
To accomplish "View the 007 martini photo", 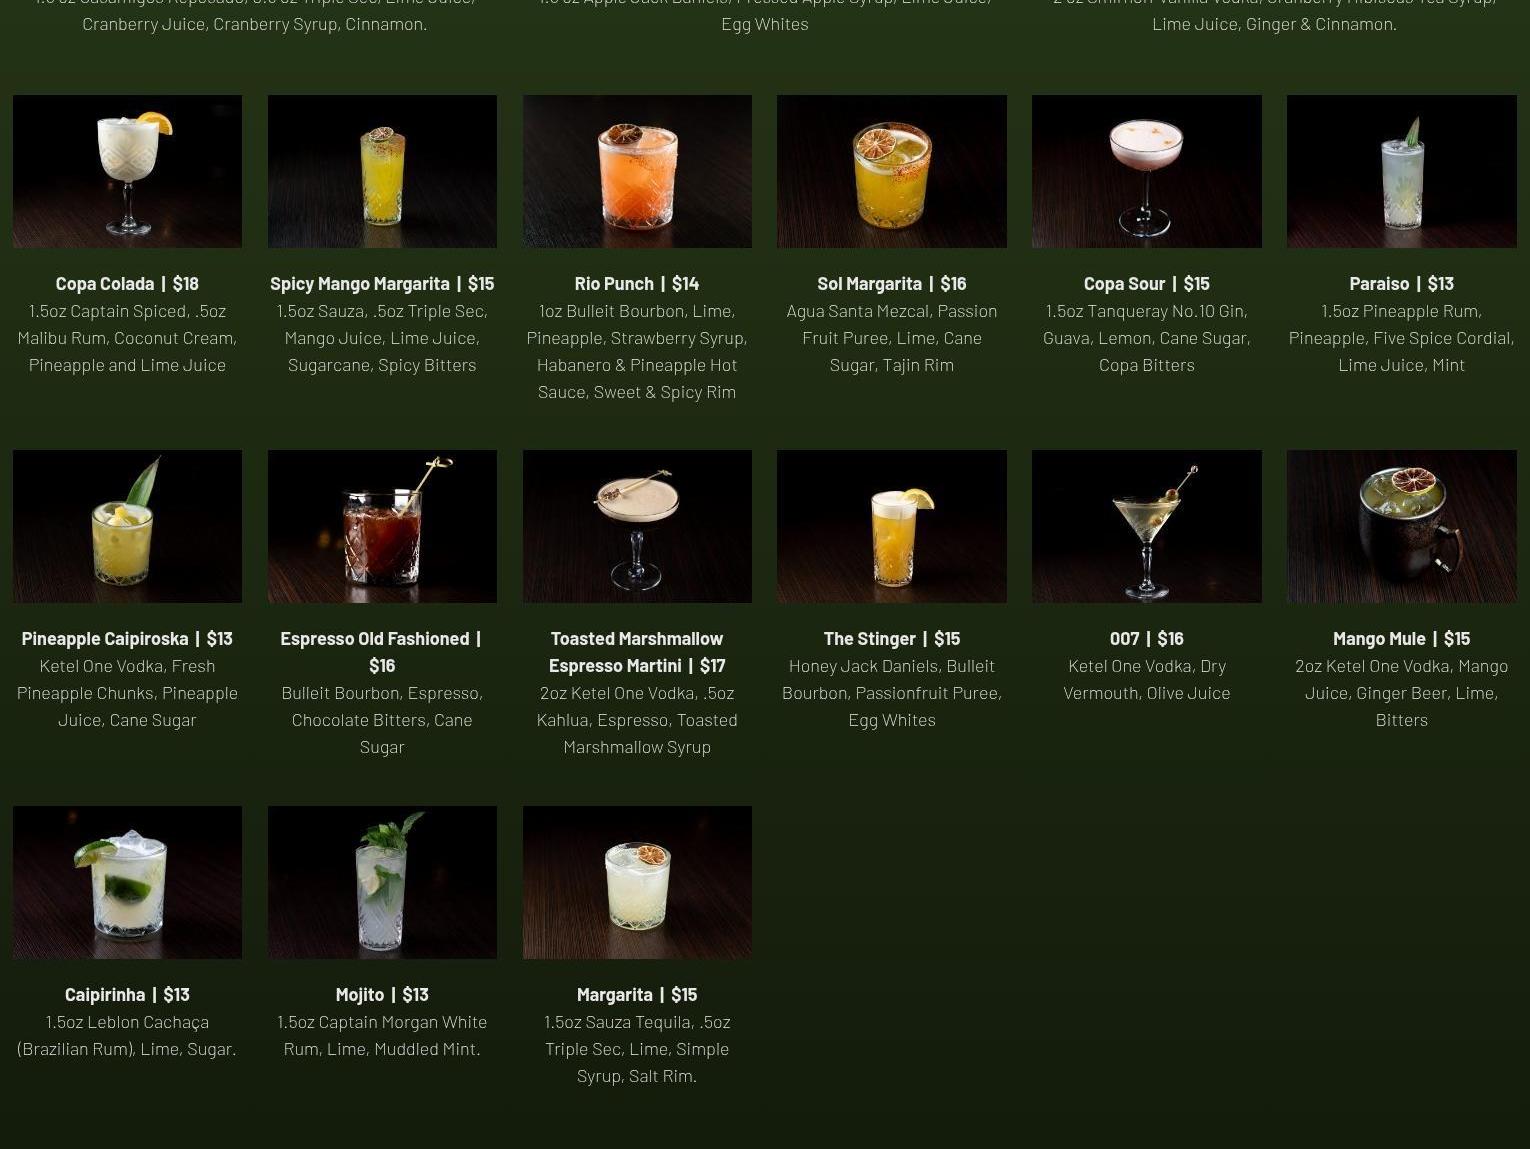I will [x=1146, y=526].
